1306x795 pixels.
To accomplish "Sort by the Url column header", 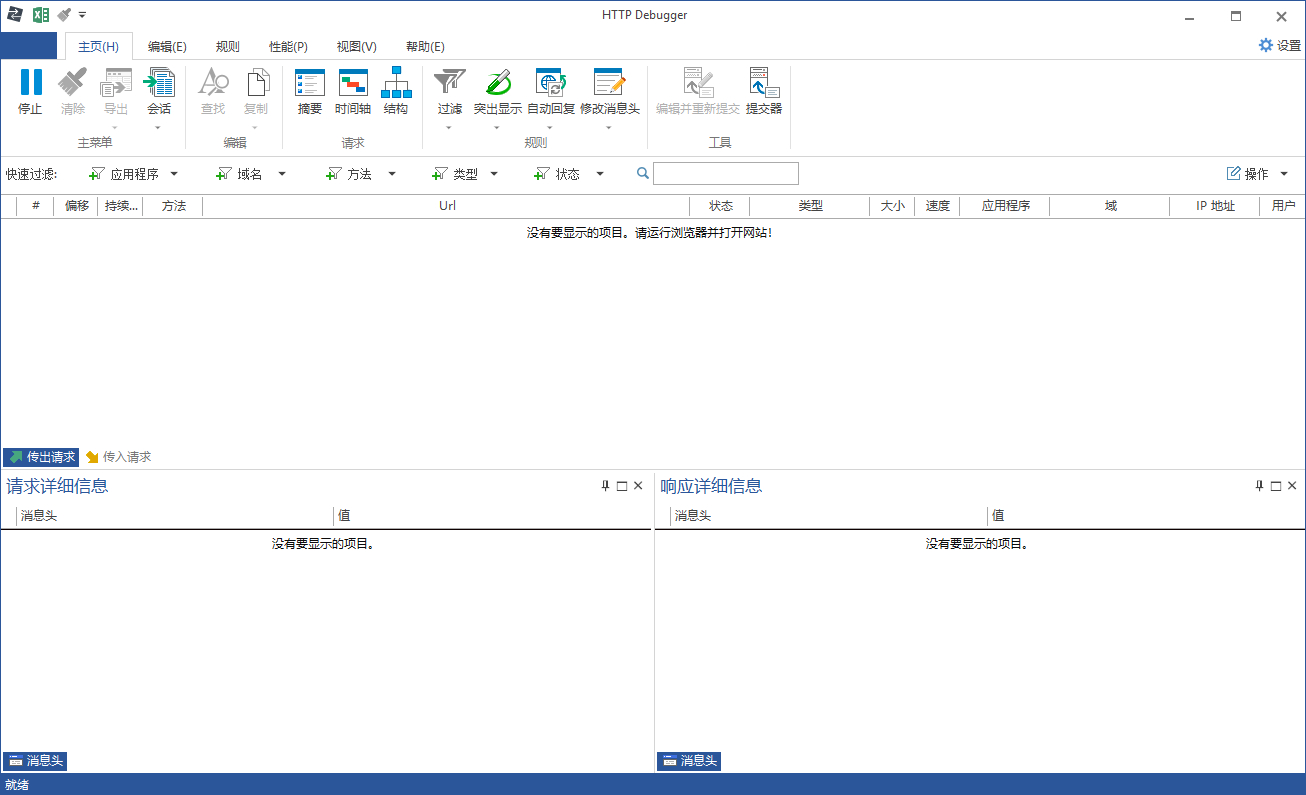I will (x=446, y=206).
